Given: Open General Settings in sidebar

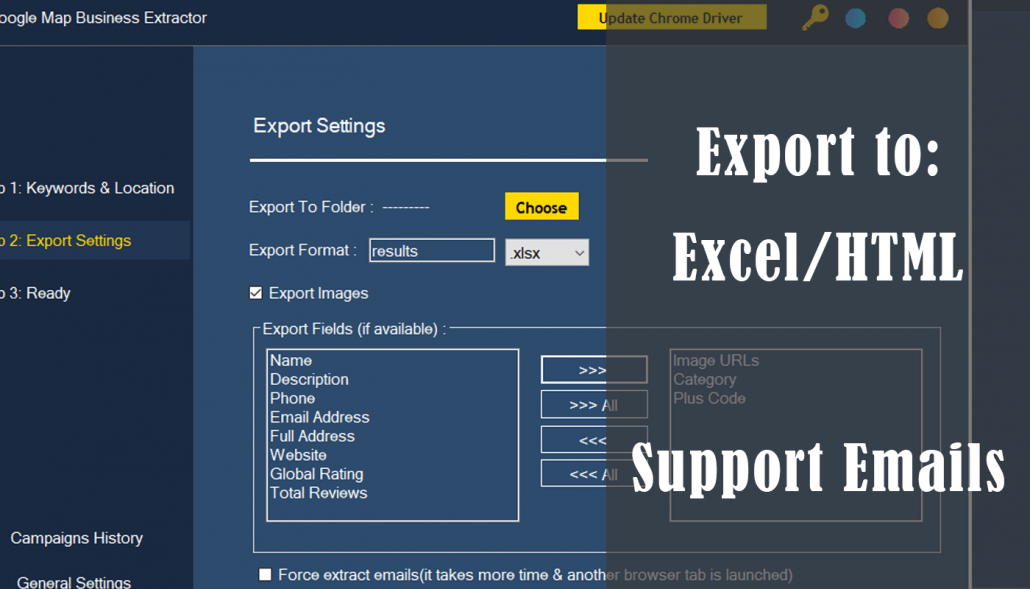Looking at the screenshot, I should point(74,581).
